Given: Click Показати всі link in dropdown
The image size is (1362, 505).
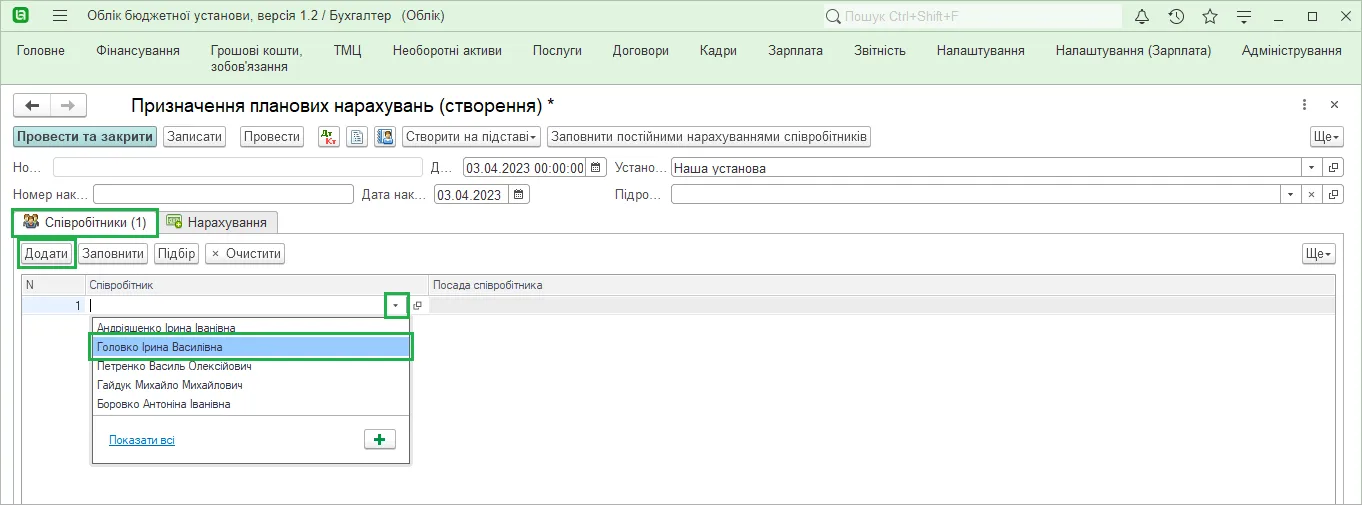Looking at the screenshot, I should pyautogui.click(x=142, y=440).
